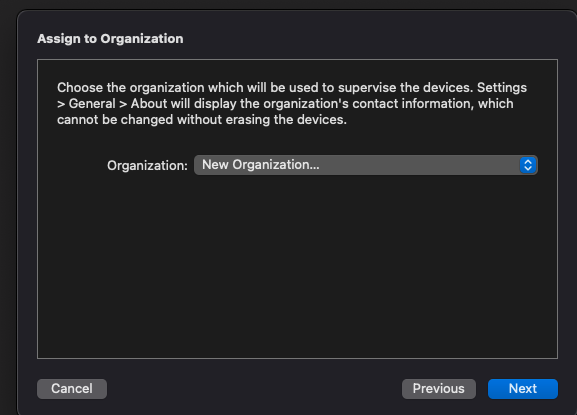Choose a different organization from the popup

click(x=366, y=165)
